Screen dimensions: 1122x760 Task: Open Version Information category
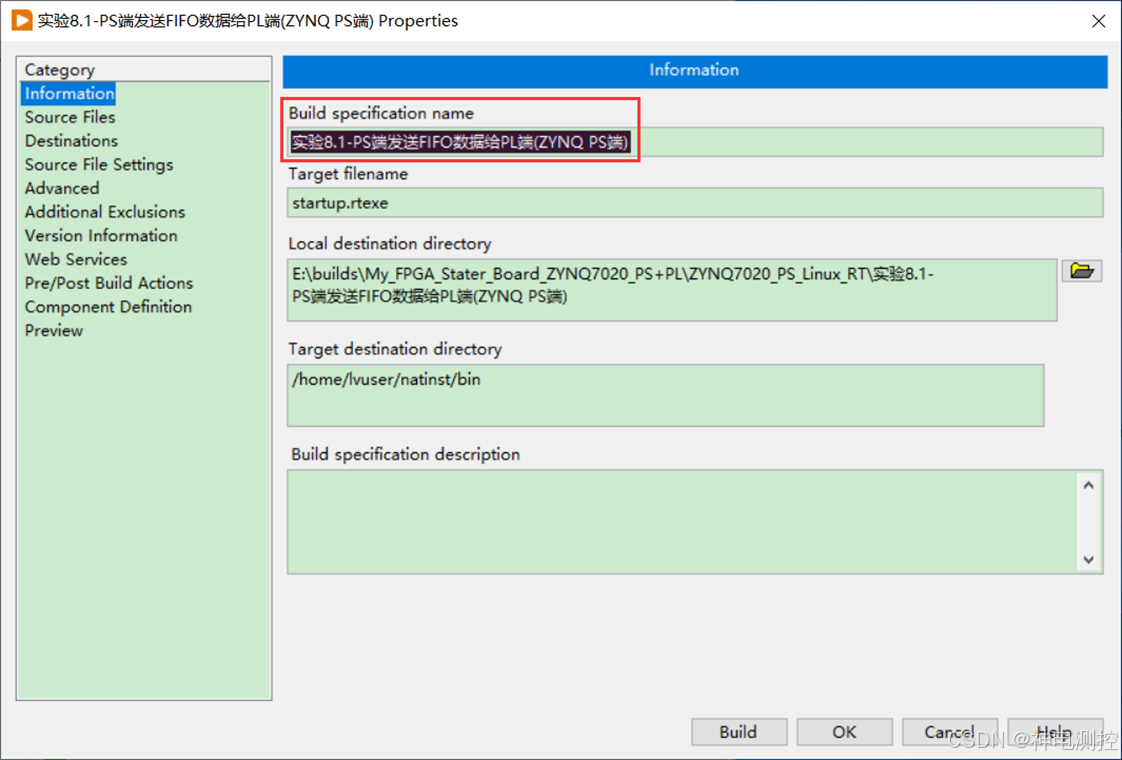(x=101, y=235)
